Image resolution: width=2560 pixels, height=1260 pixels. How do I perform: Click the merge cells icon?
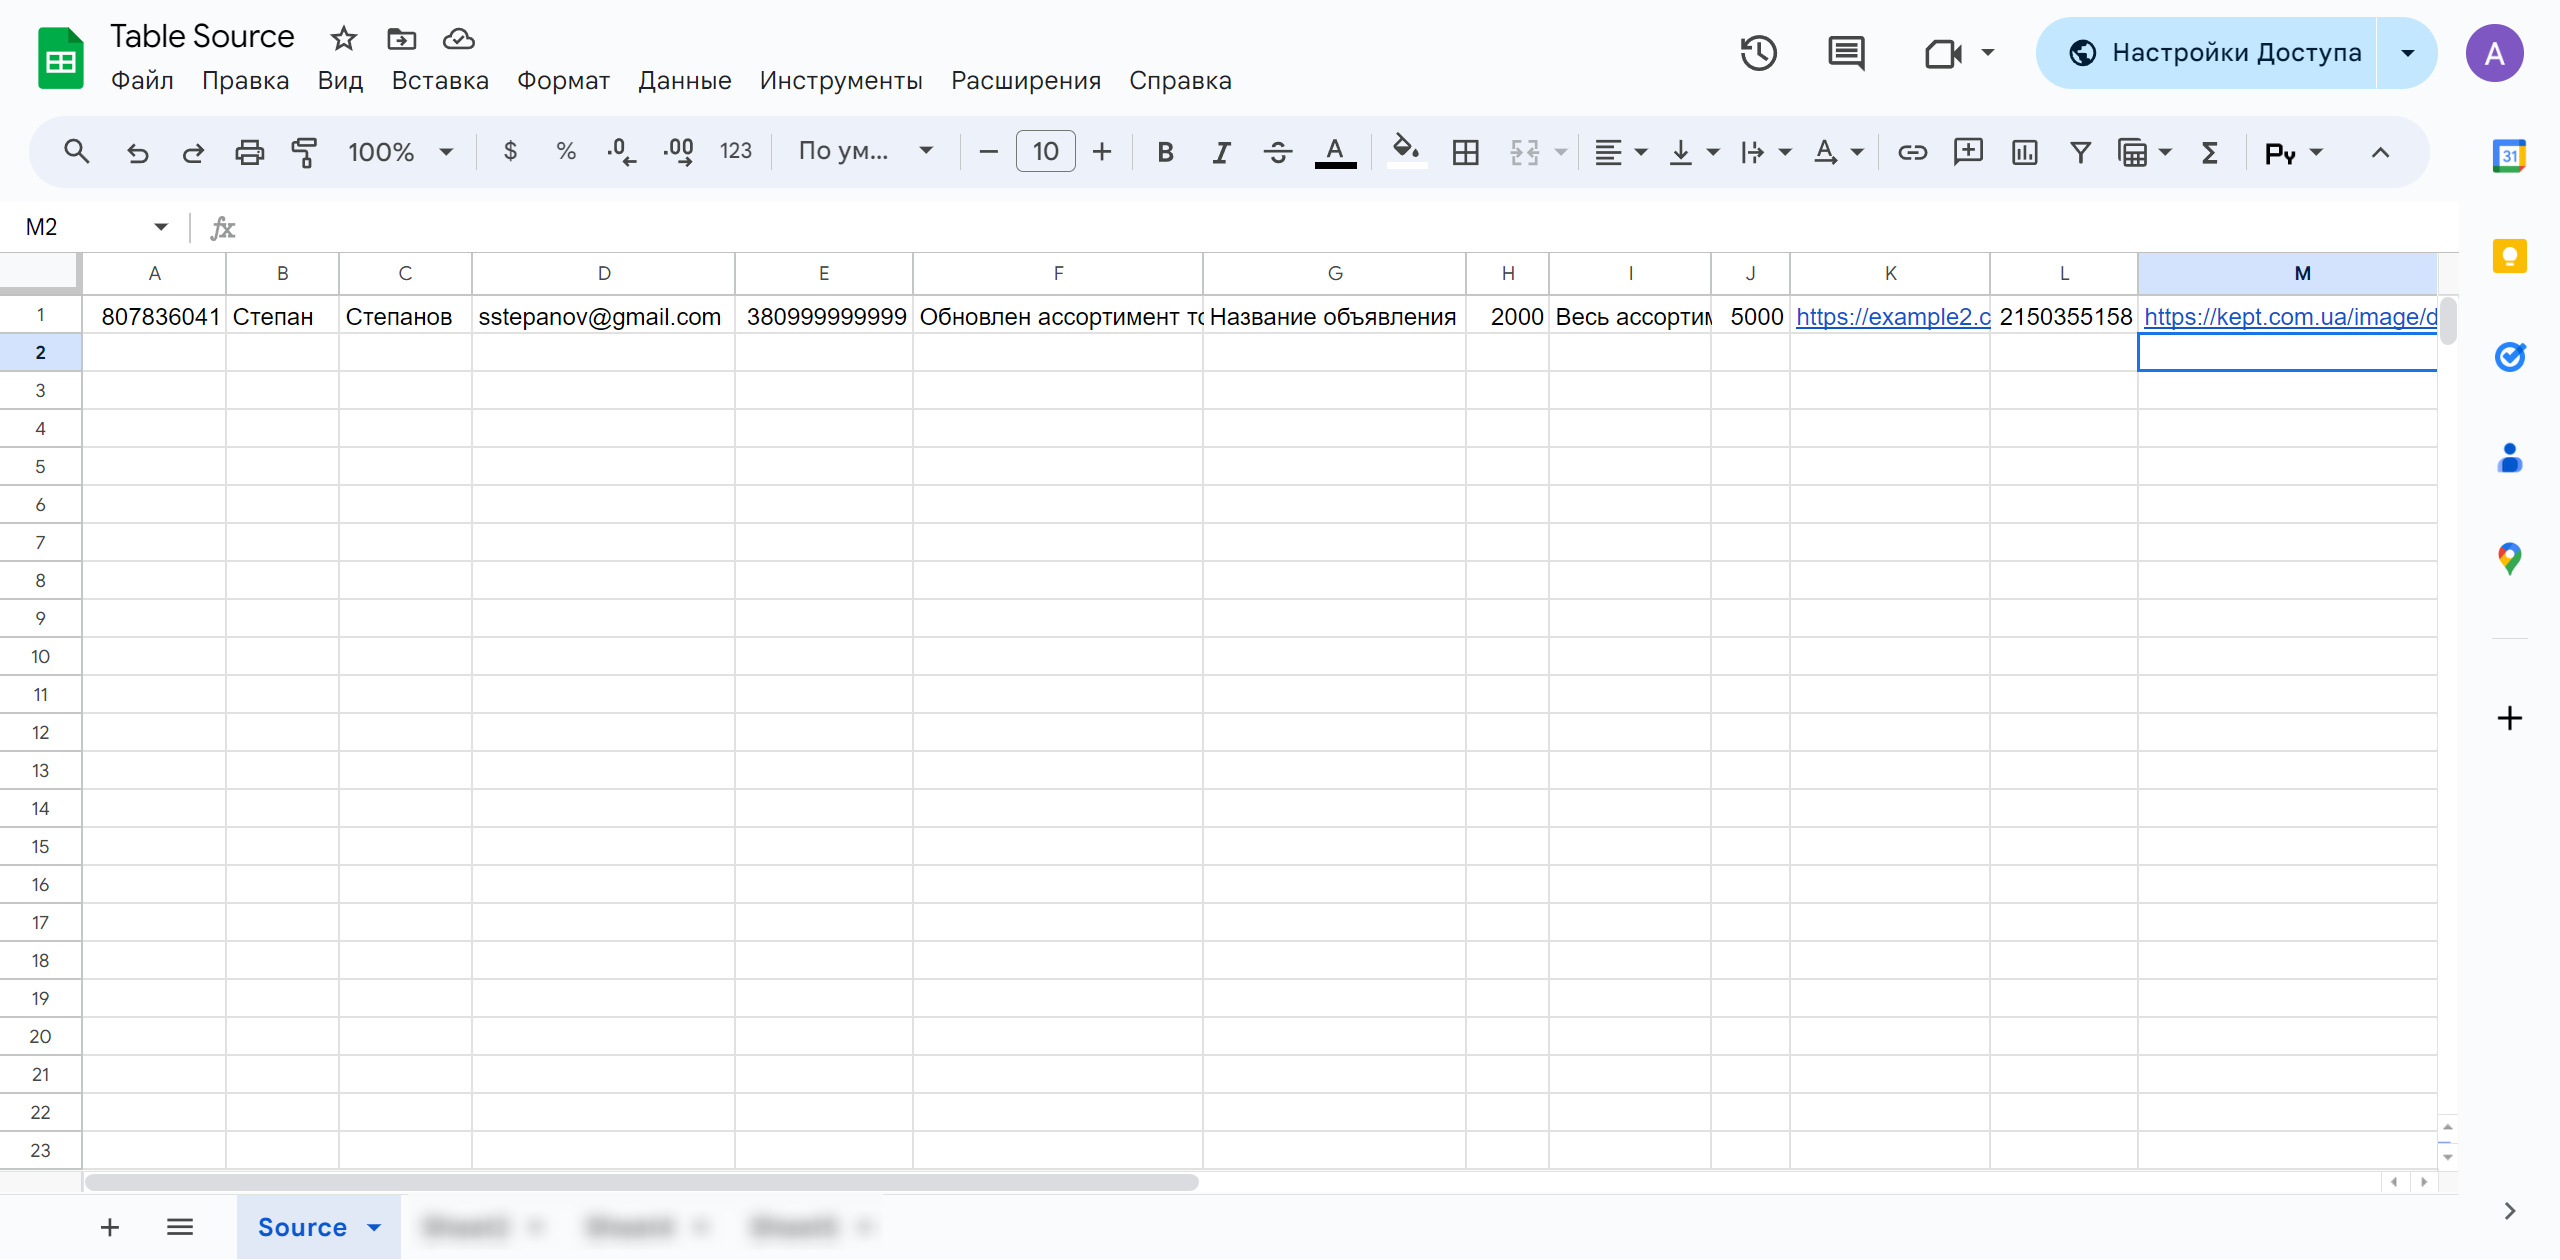(x=1523, y=150)
